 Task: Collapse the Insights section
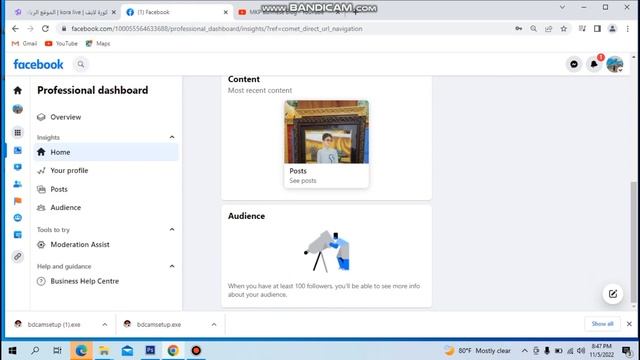tap(172, 137)
